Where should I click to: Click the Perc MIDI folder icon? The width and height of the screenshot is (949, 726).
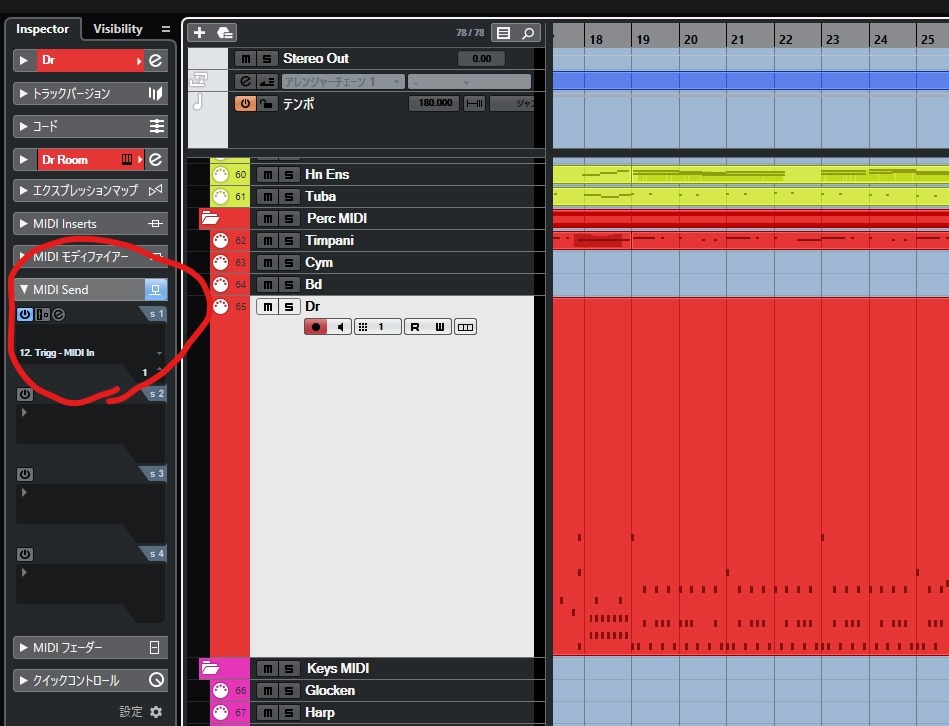[210, 218]
